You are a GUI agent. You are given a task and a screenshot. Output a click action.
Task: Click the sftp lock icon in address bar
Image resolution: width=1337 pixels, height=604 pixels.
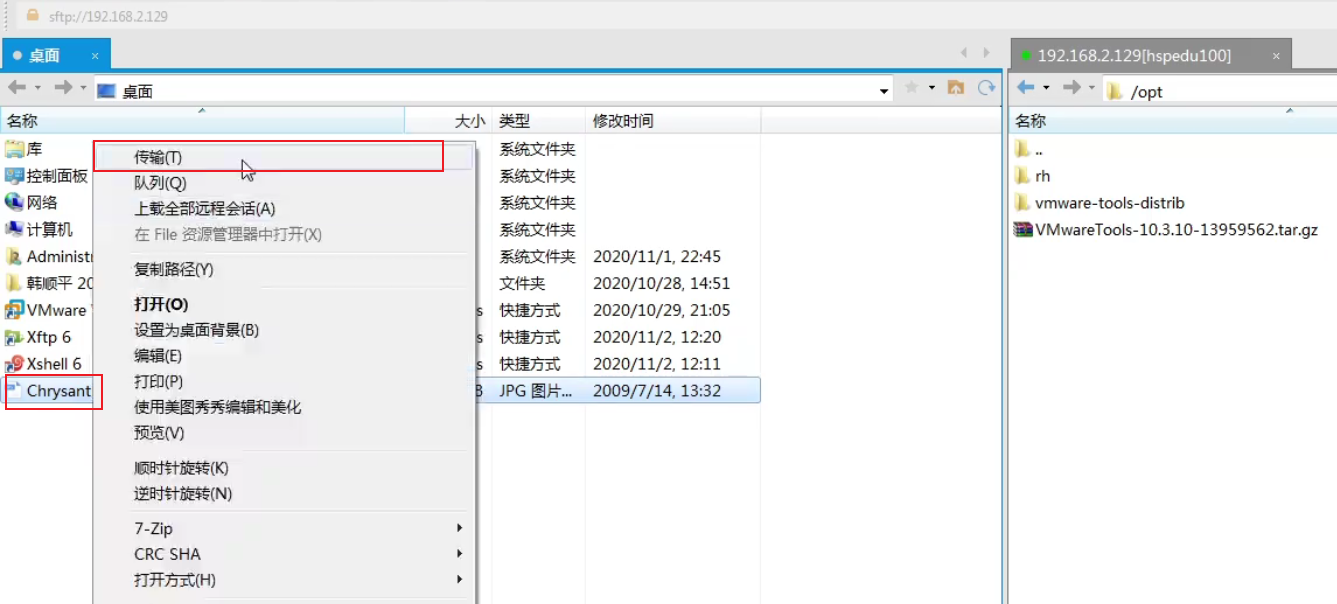33,15
